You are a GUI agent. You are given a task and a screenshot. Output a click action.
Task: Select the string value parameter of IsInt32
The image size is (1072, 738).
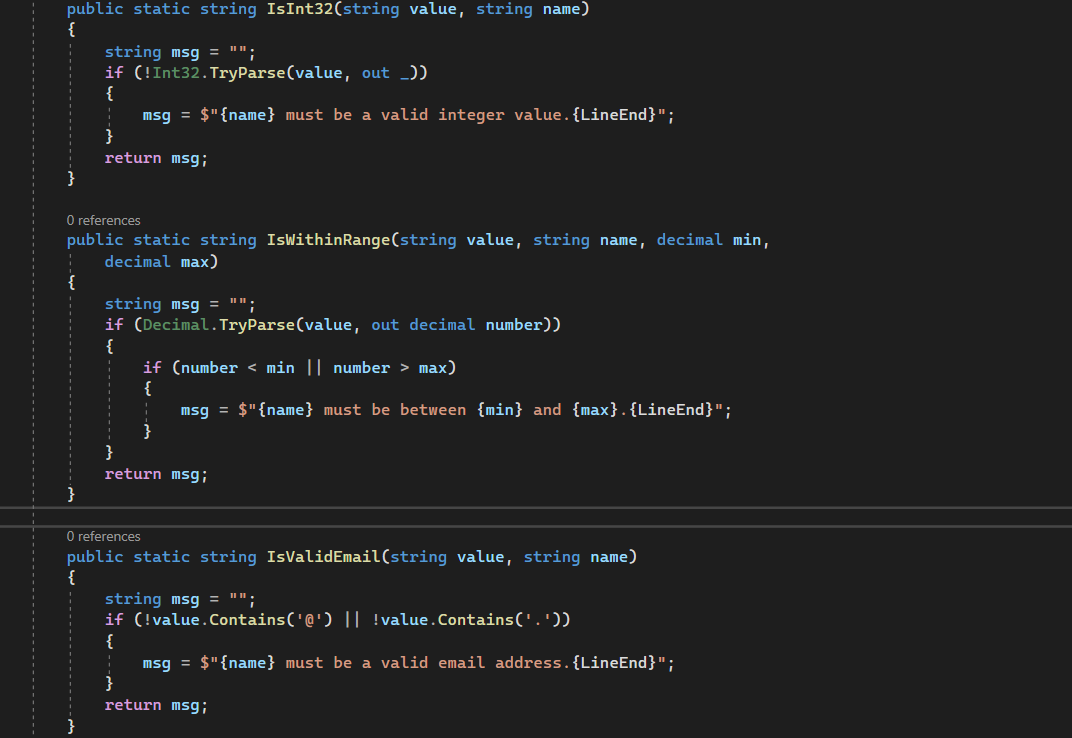pos(400,9)
